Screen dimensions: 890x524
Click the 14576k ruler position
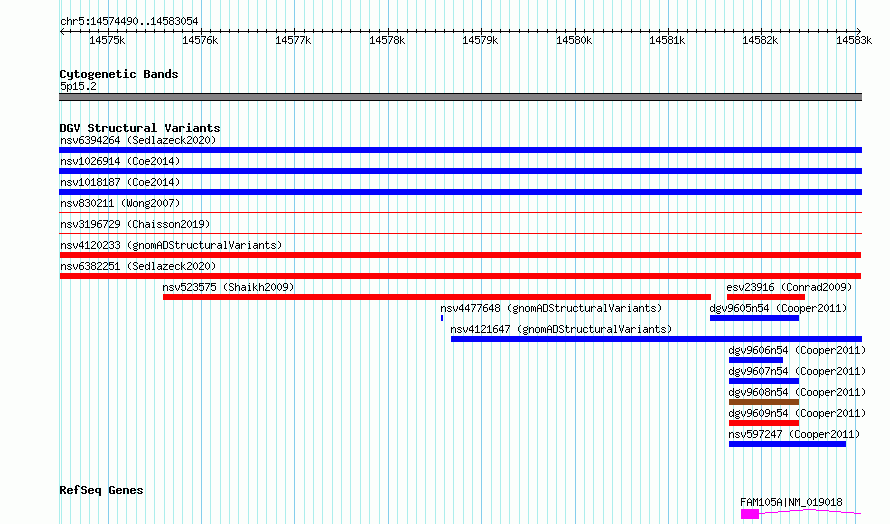click(200, 40)
